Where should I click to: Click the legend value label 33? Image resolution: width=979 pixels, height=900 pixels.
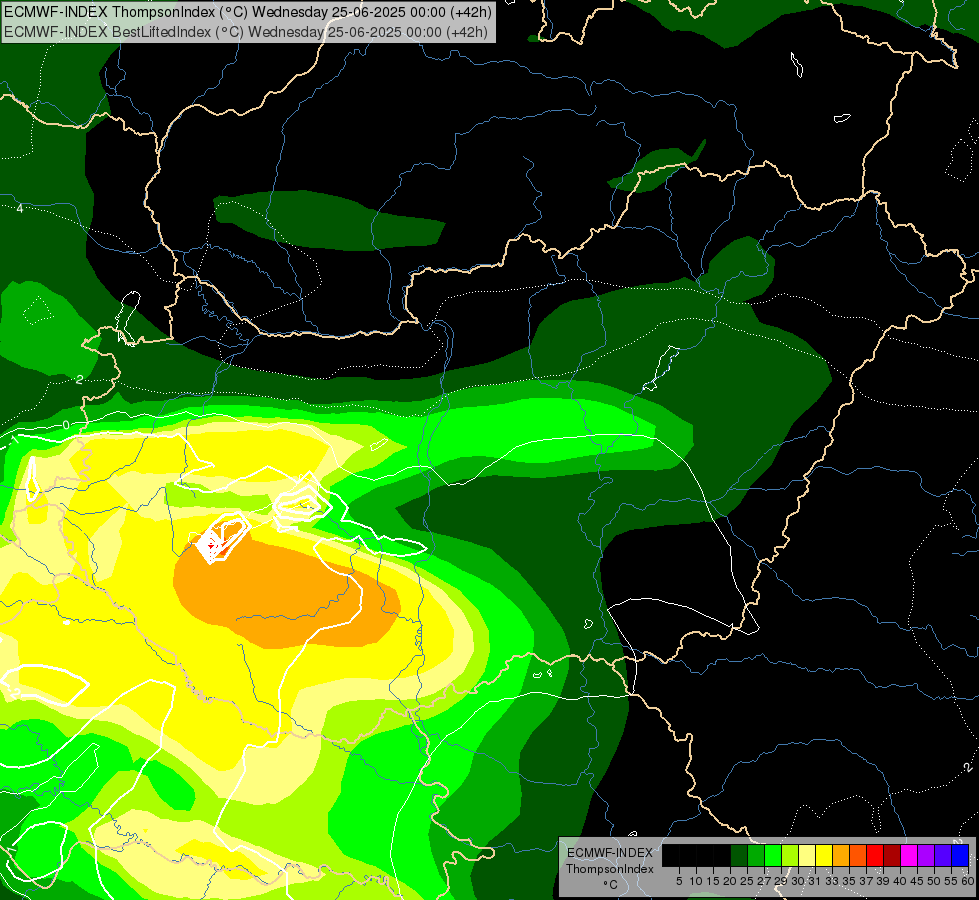pos(832,881)
